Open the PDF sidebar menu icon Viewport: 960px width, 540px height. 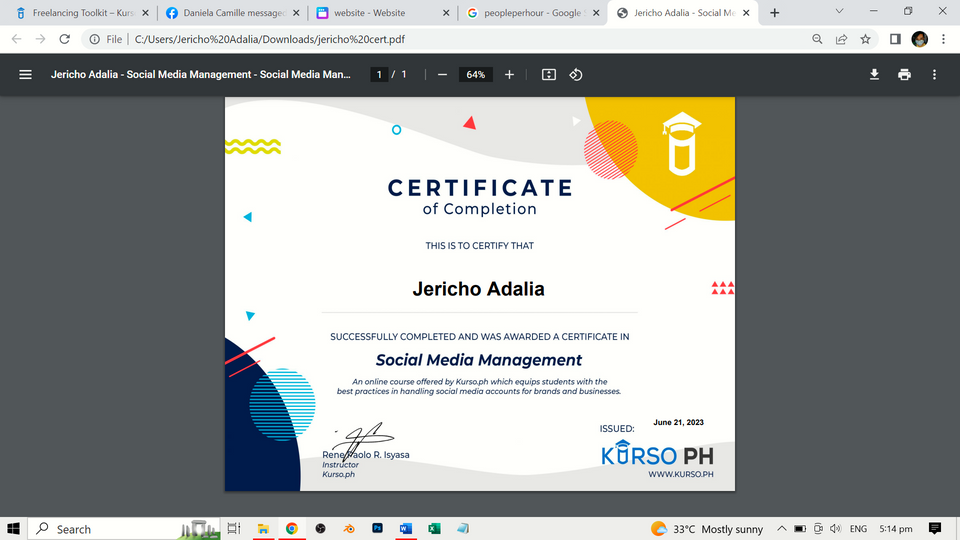(x=26, y=75)
